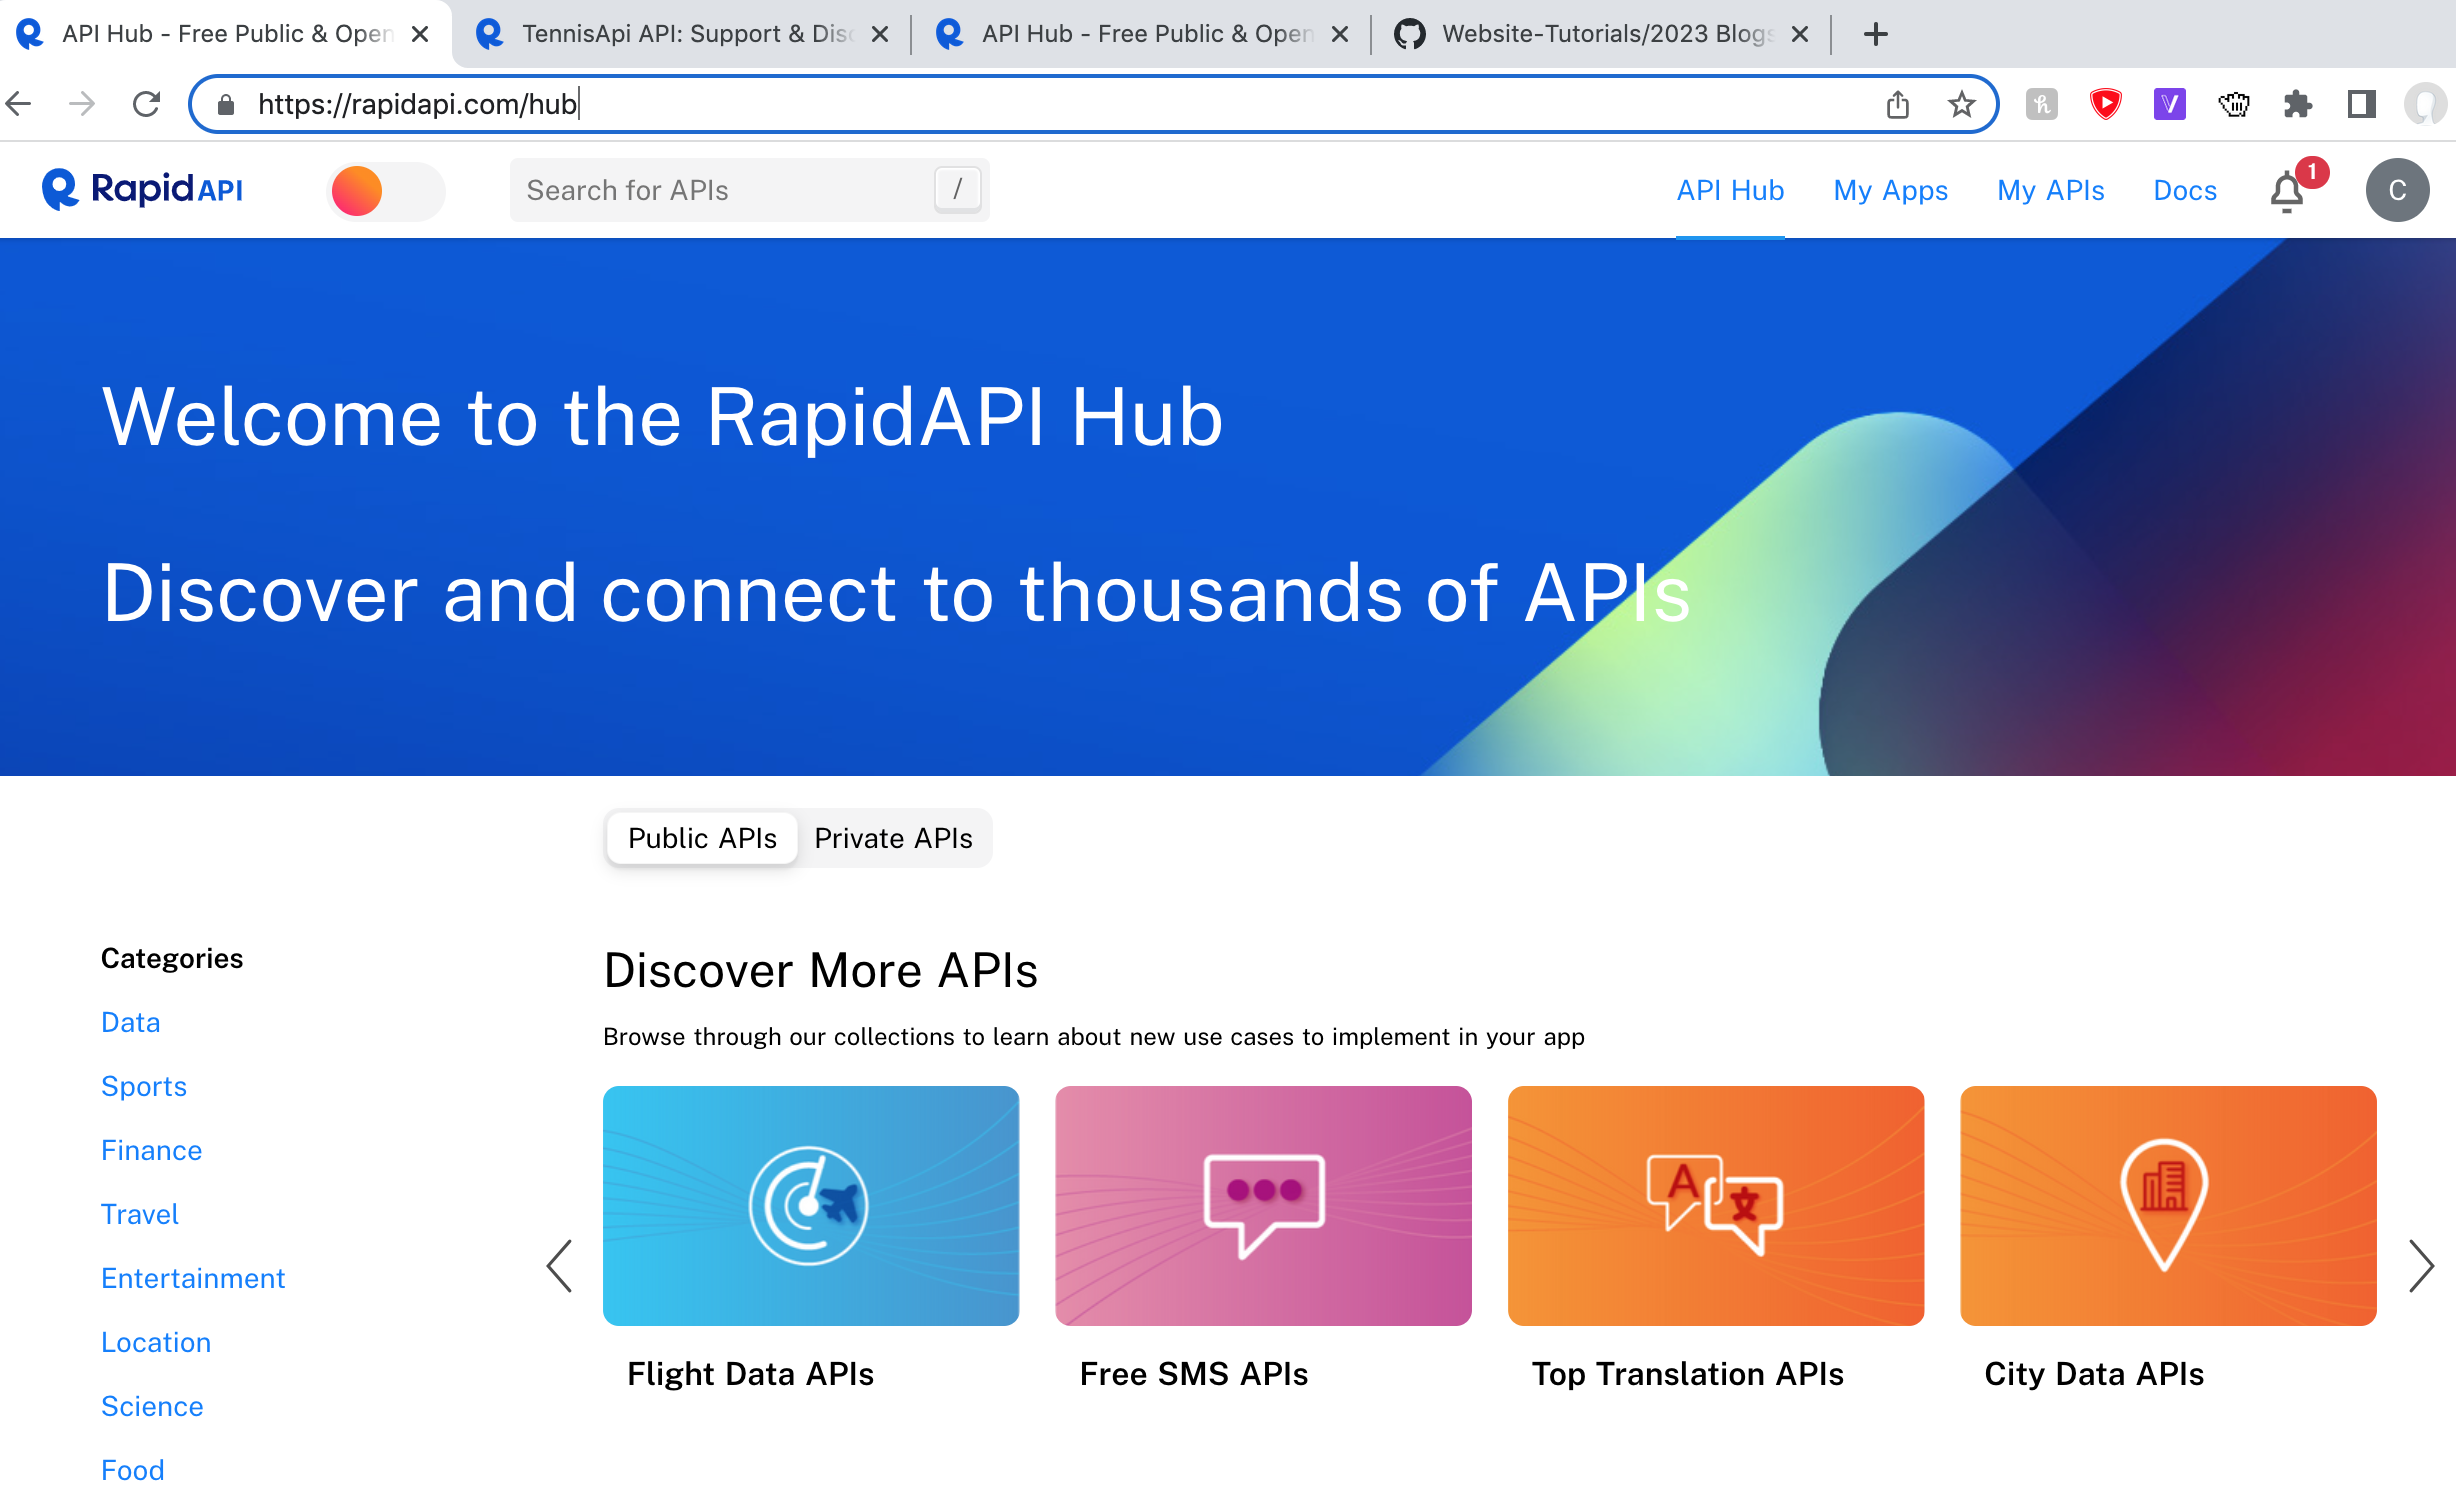Click the notification bell icon

[2287, 191]
